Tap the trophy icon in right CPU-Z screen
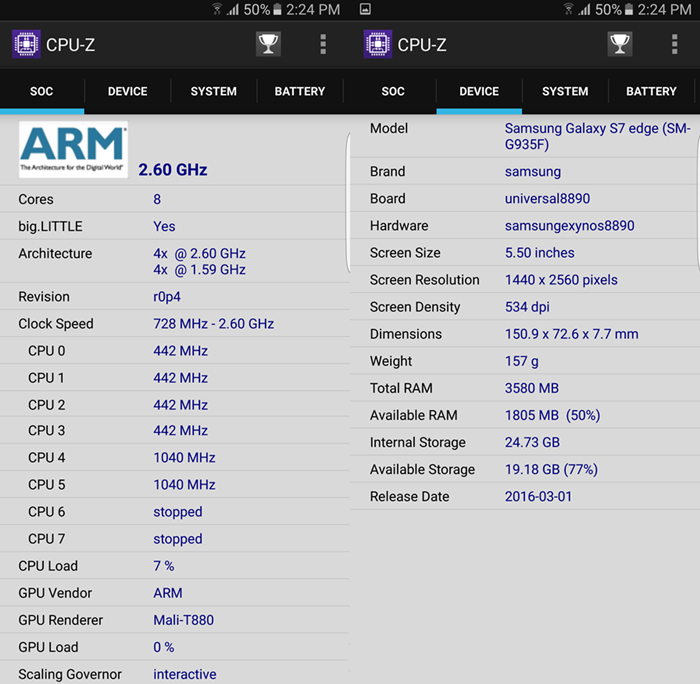The width and height of the screenshot is (700, 684). 620,44
